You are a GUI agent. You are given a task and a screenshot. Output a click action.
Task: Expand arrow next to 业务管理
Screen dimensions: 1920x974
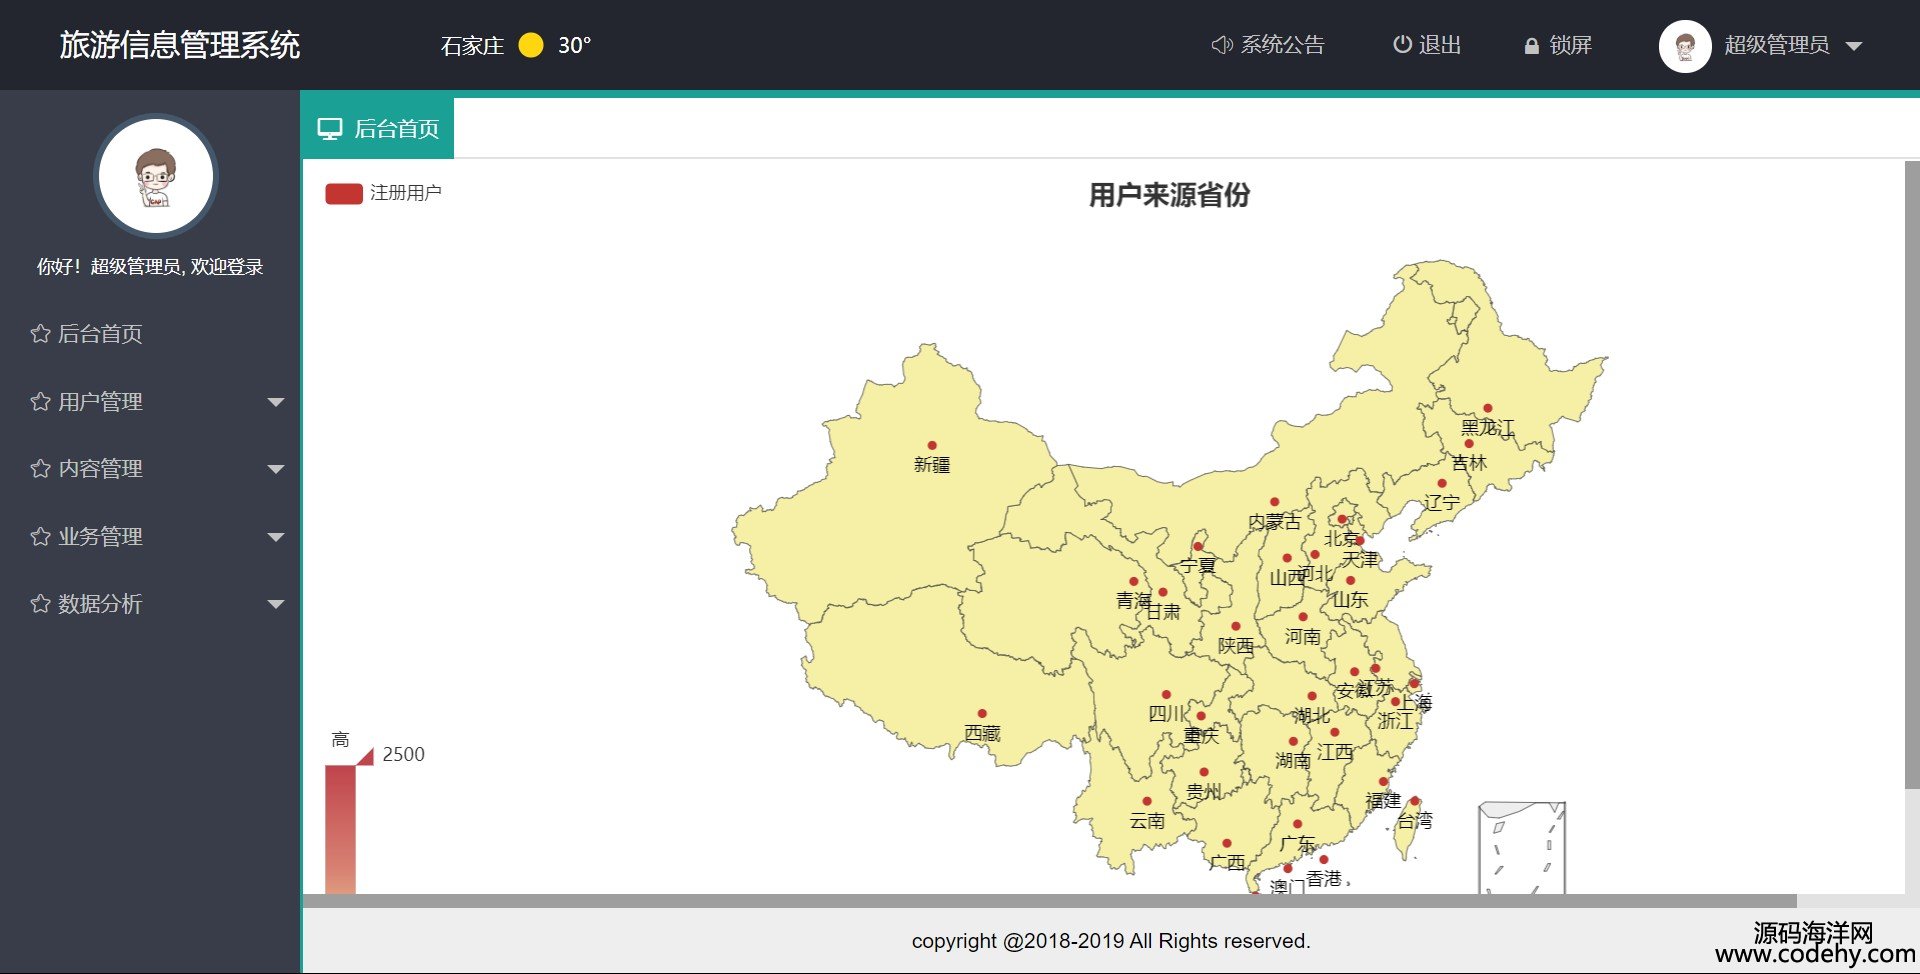pyautogui.click(x=276, y=537)
